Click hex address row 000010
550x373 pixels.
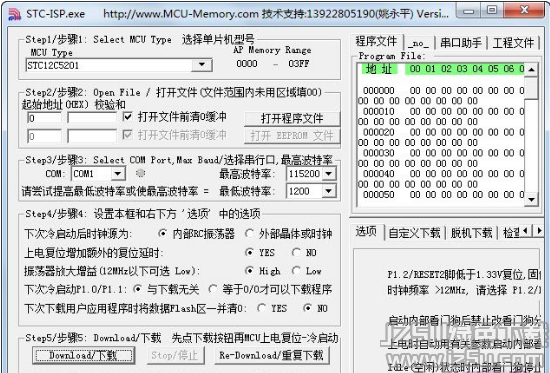pyautogui.click(x=379, y=111)
